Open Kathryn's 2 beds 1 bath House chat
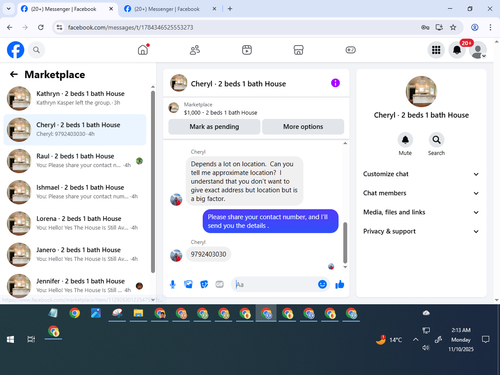Image resolution: width=500 pixels, height=375 pixels. click(x=75, y=98)
